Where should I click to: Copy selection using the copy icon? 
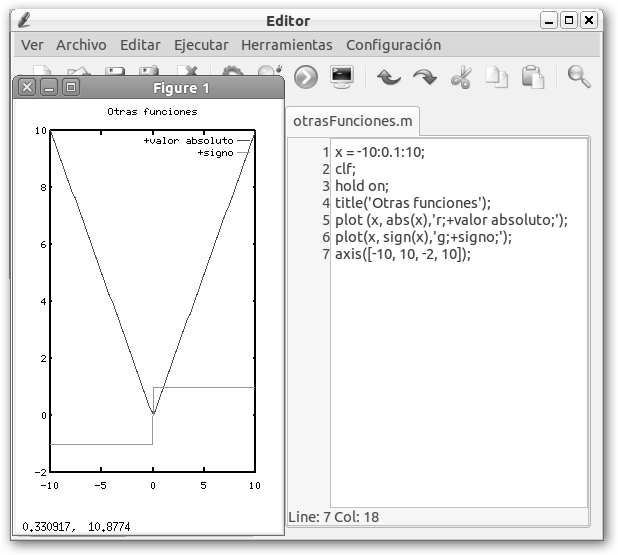point(497,78)
